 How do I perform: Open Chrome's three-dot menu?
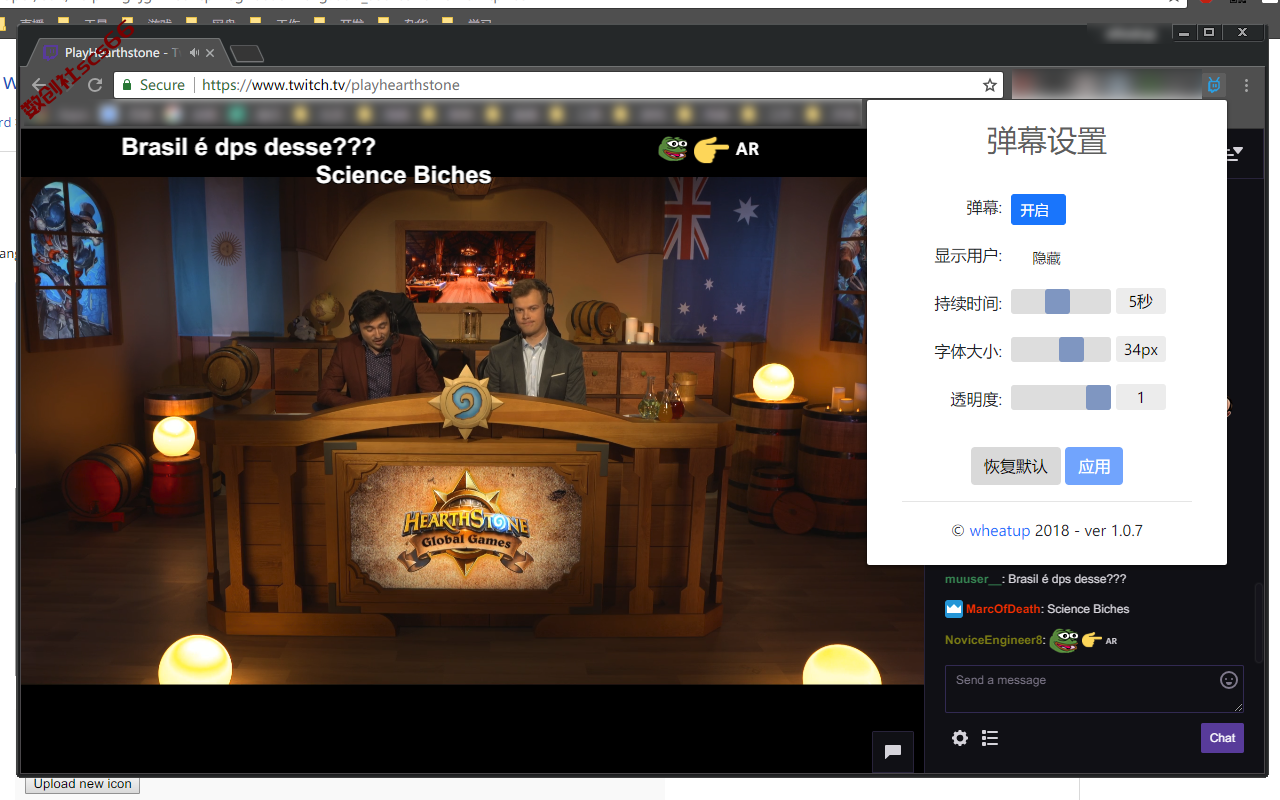(1246, 85)
